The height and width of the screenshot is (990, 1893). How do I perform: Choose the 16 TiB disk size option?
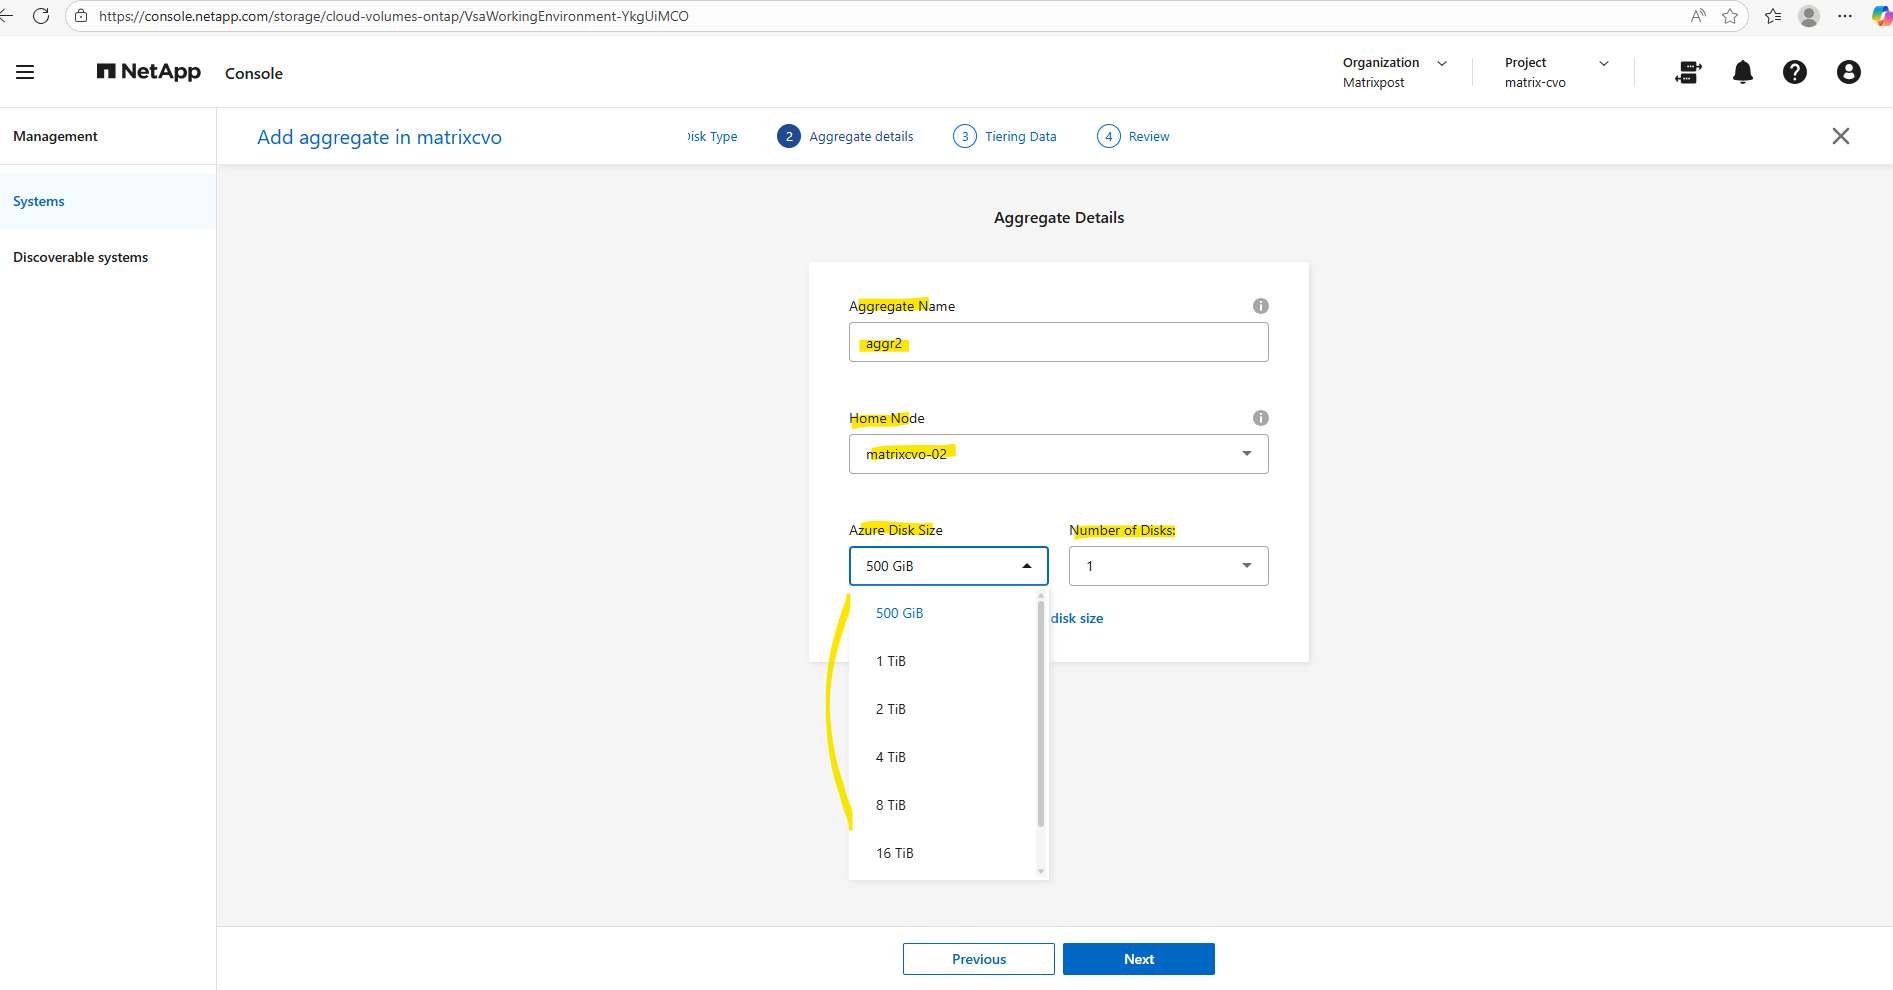(x=895, y=853)
